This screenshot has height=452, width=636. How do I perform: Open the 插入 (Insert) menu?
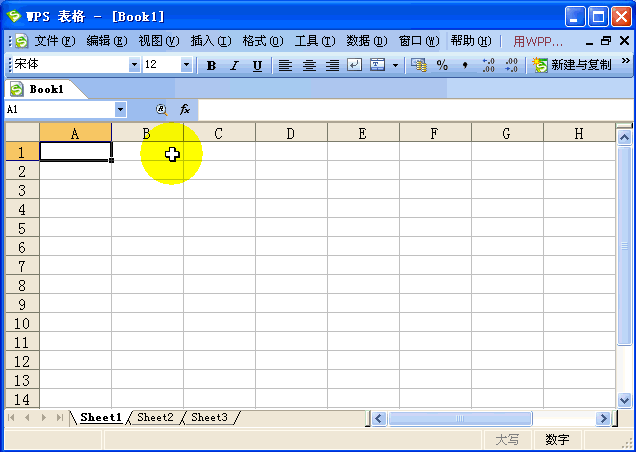pos(210,41)
